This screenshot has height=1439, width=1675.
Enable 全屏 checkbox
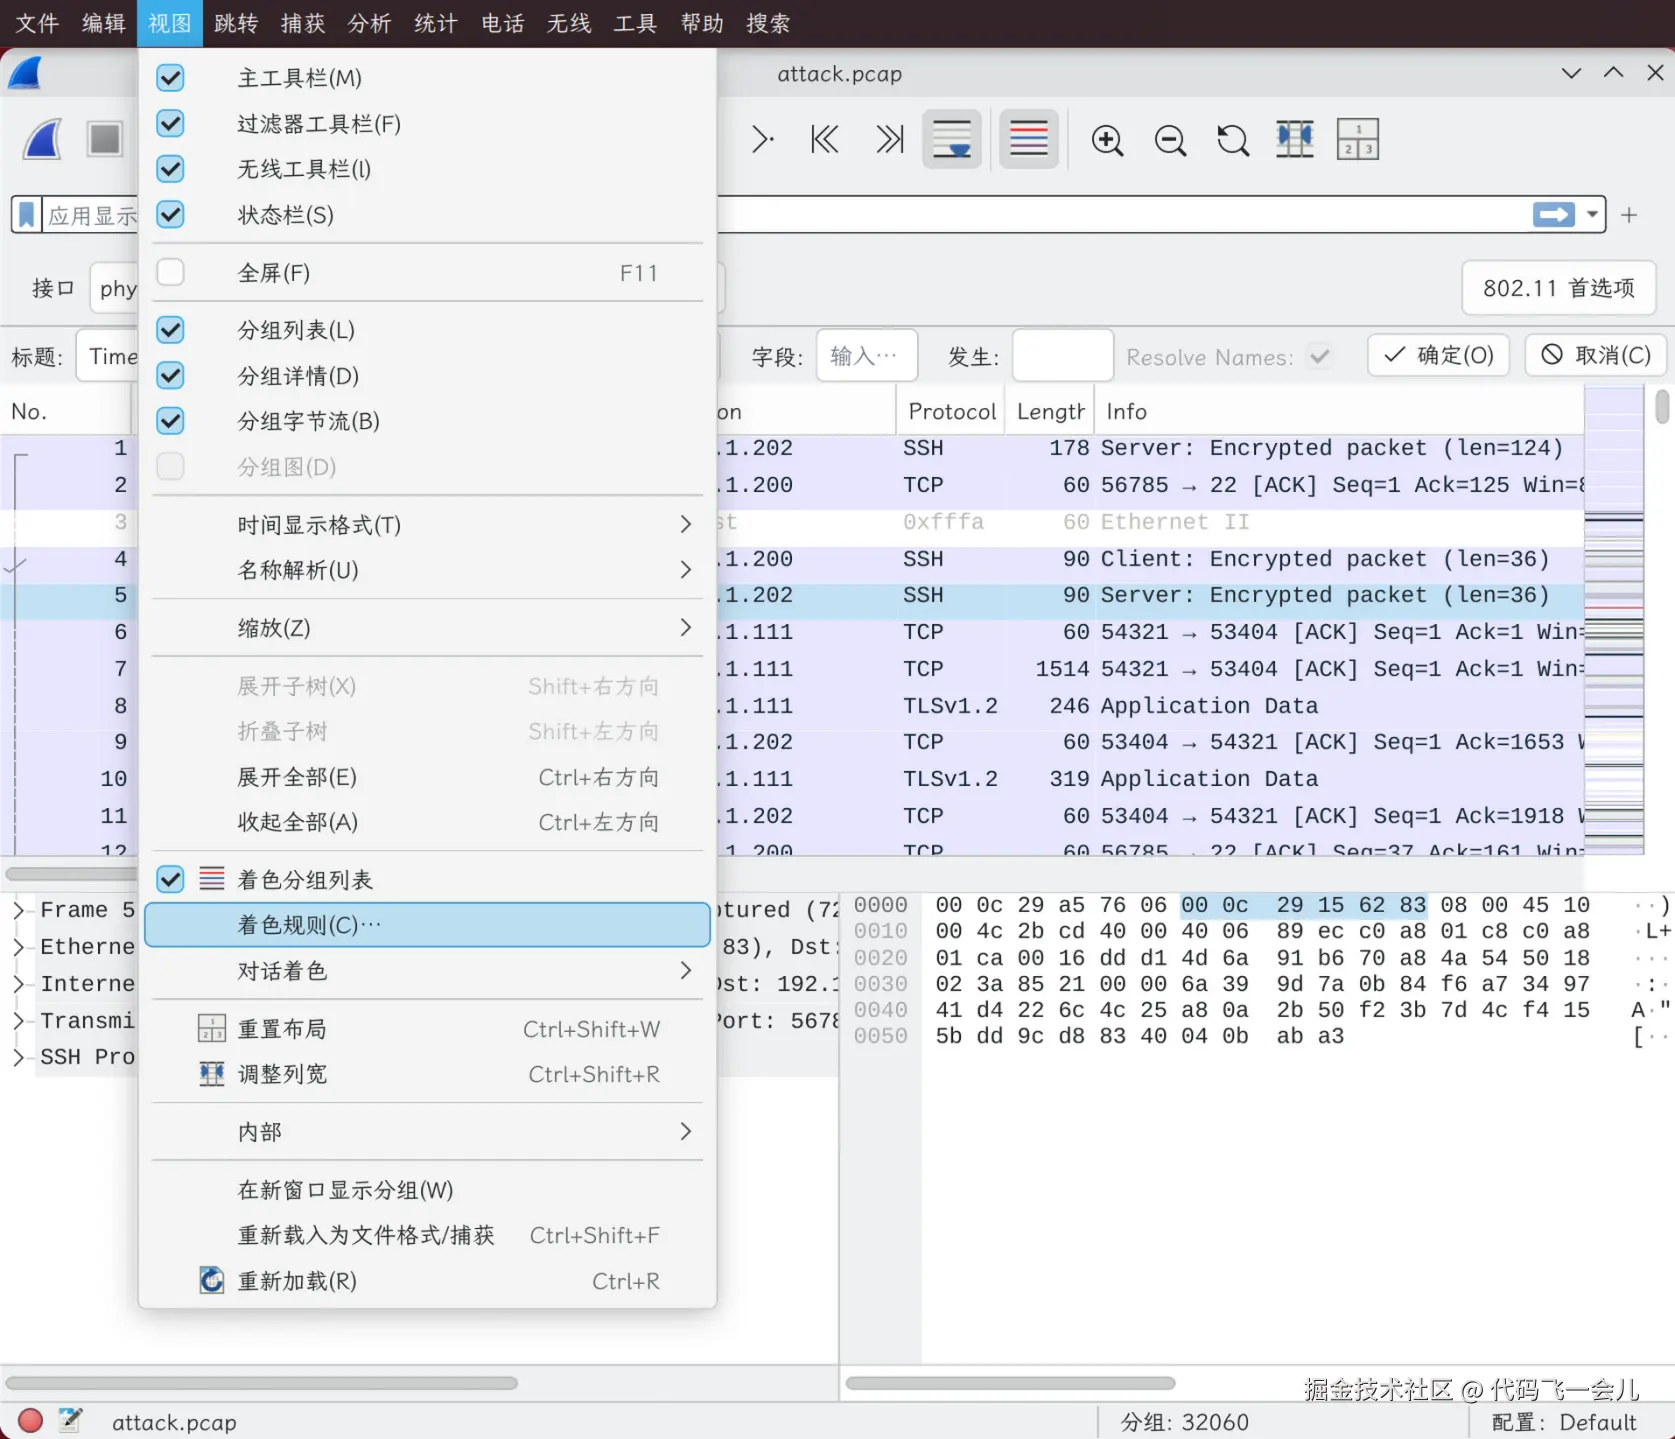pos(171,272)
